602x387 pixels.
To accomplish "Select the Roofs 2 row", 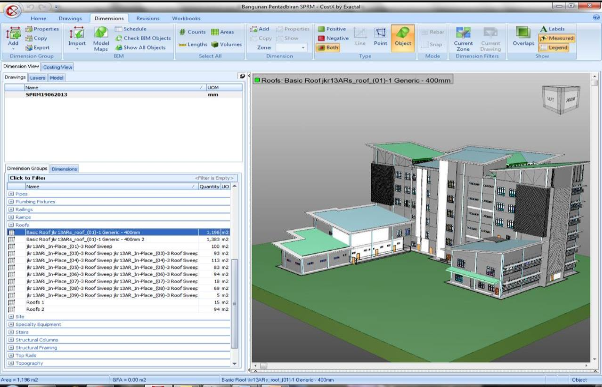I will coord(118,309).
